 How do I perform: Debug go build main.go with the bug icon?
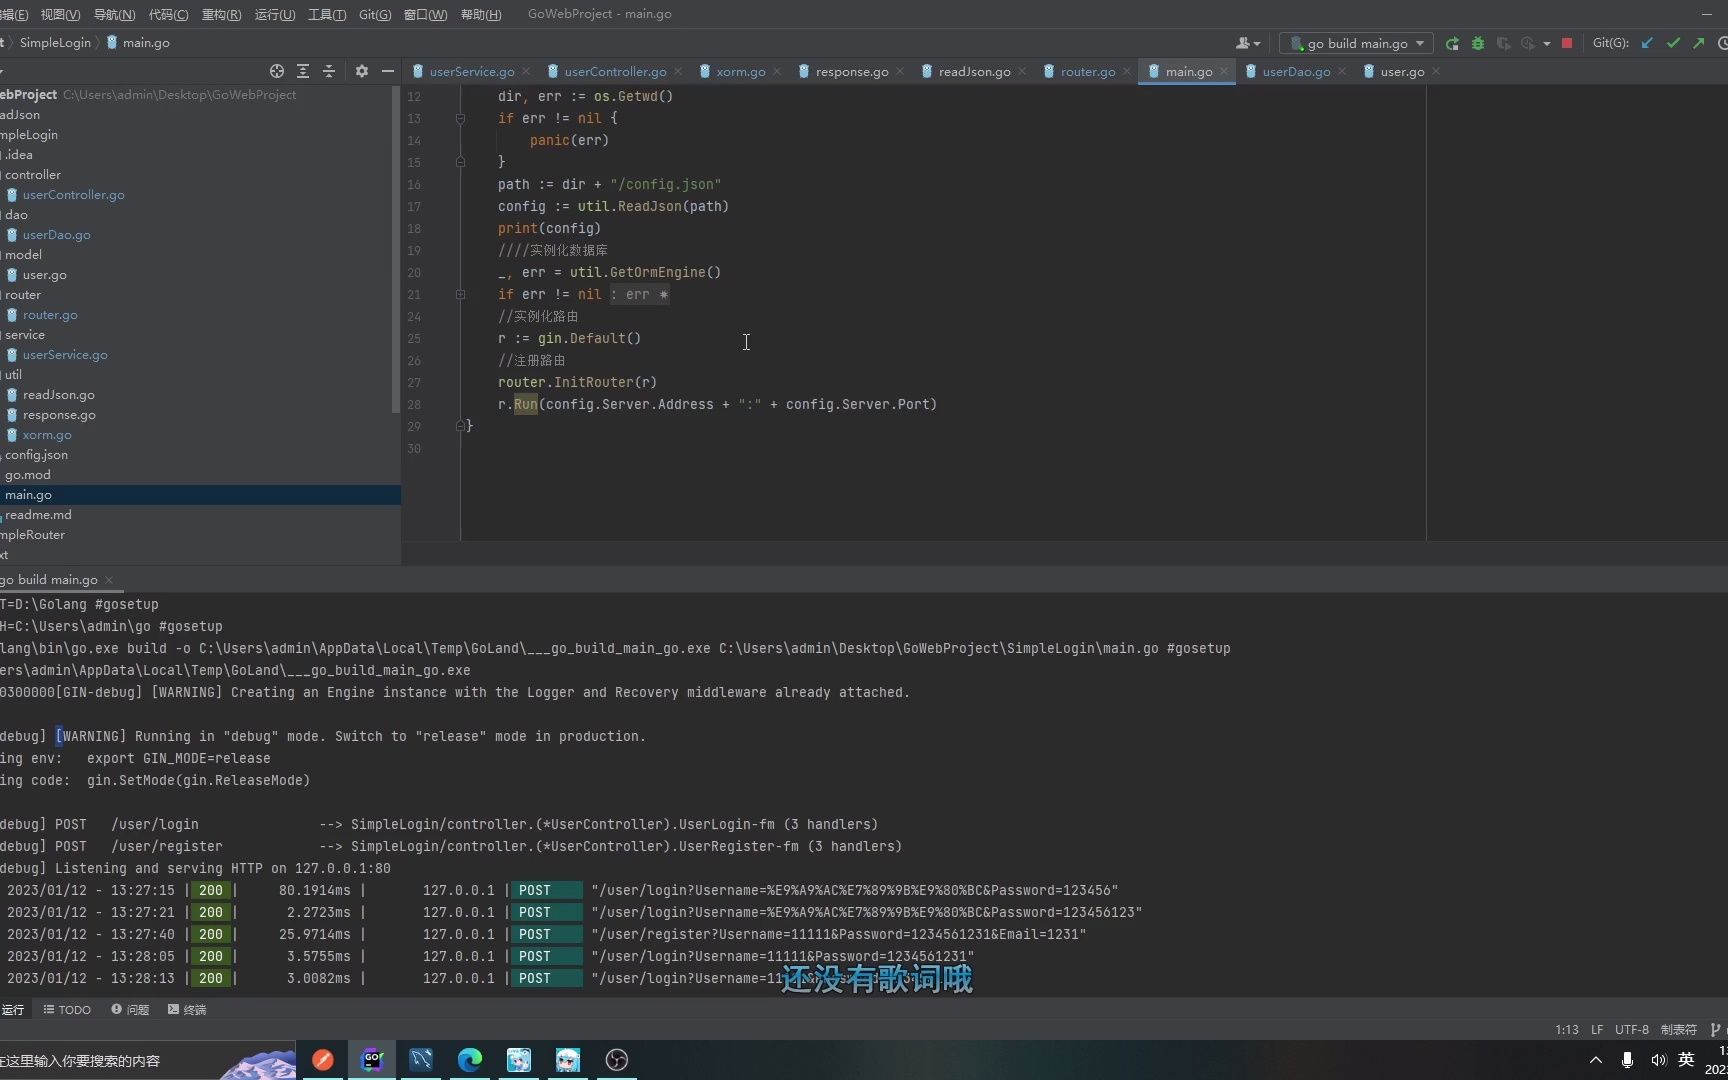(x=1478, y=43)
